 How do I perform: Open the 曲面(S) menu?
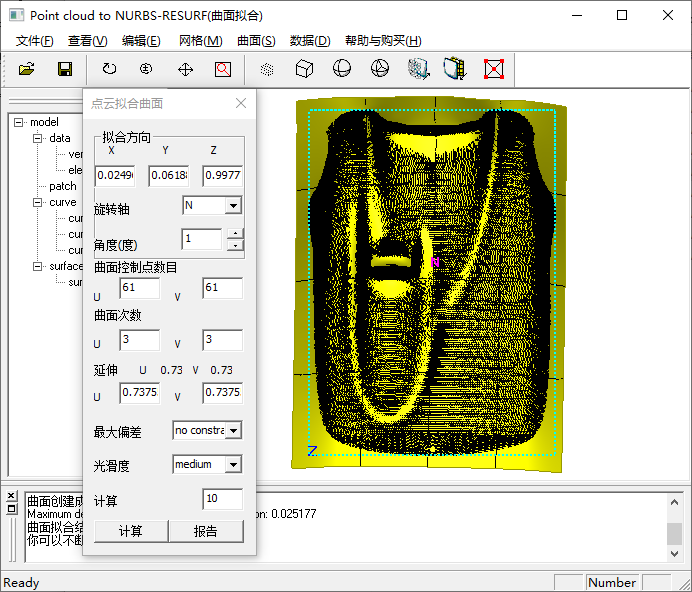[x=256, y=41]
